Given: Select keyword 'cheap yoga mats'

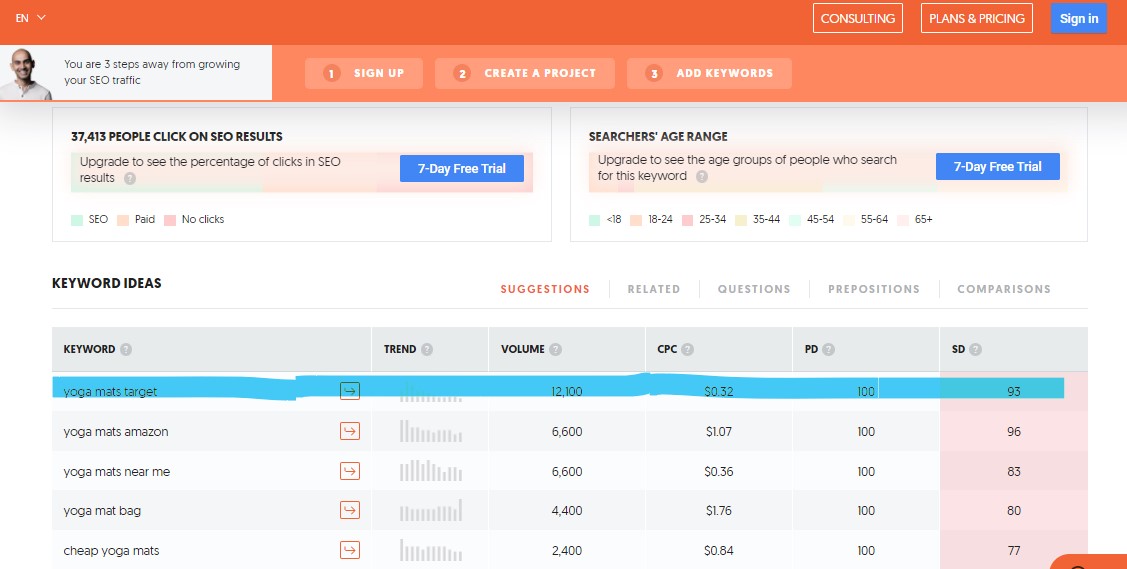Looking at the screenshot, I should point(111,551).
